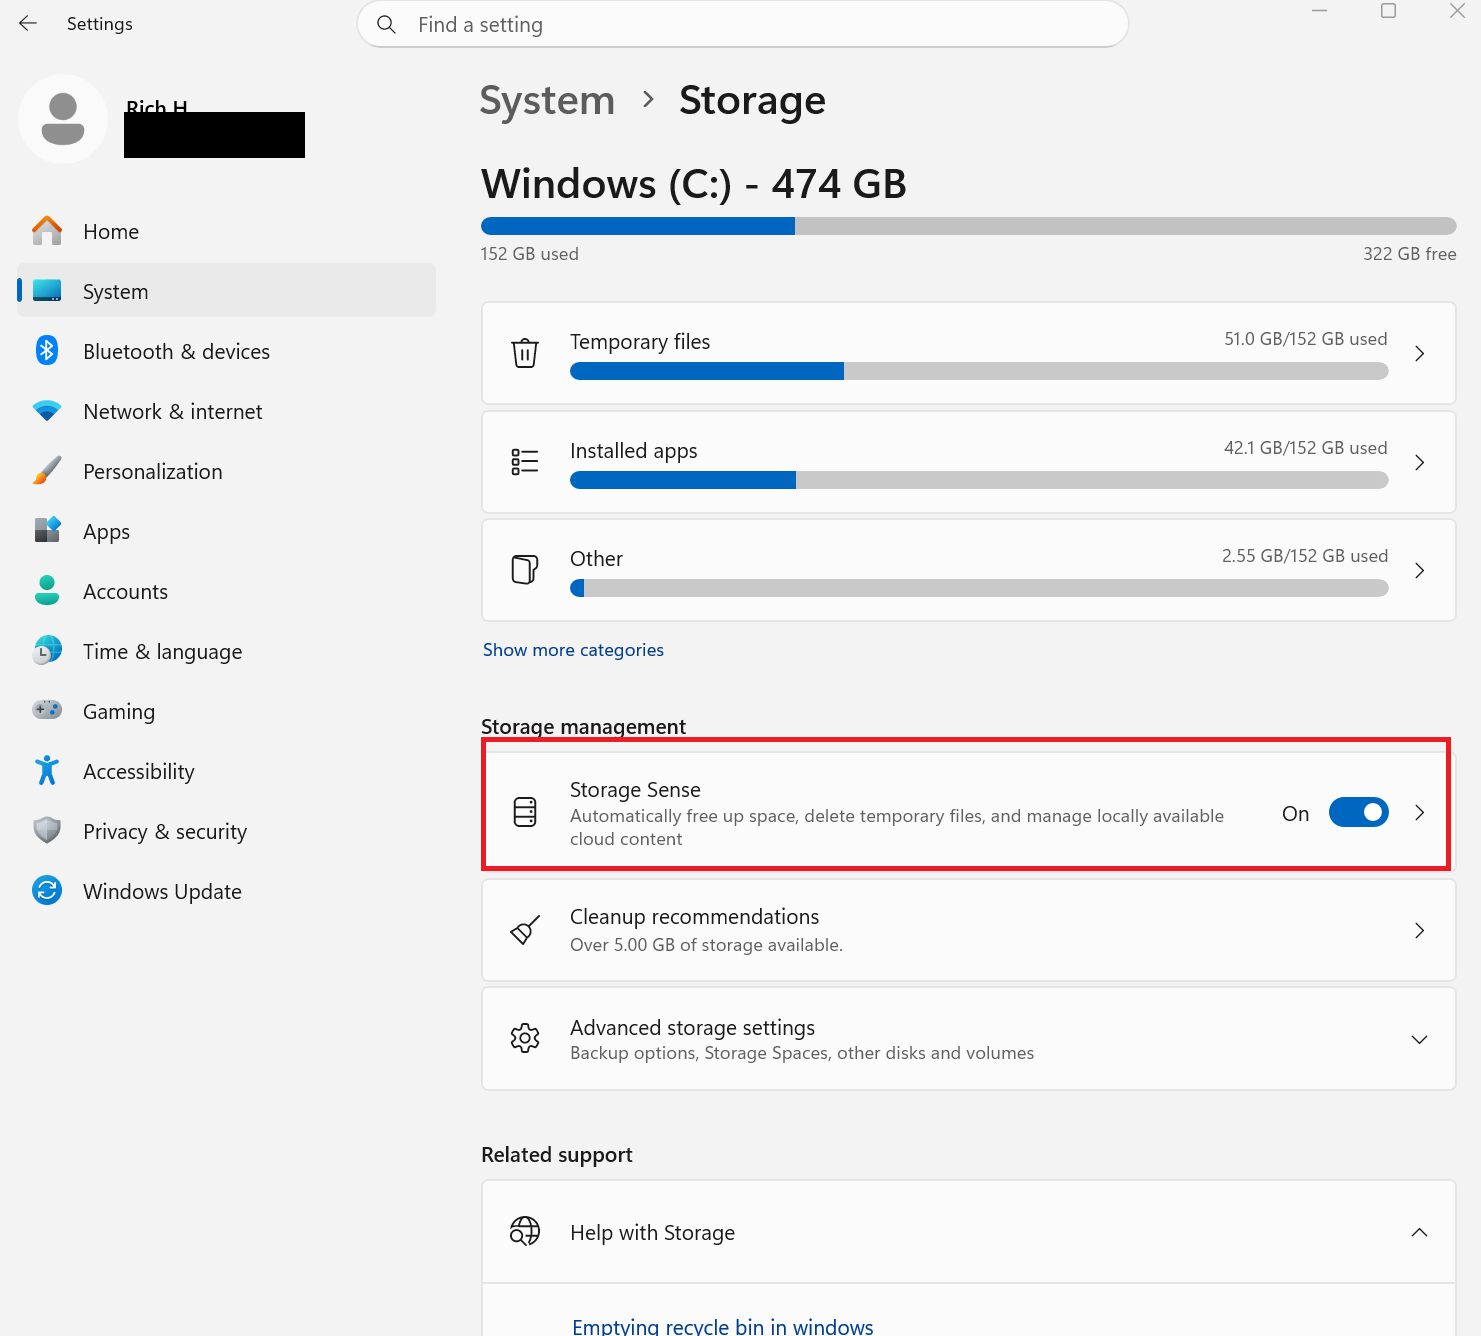Click the Help with Storage title text
Viewport: 1481px width, 1336px height.
coord(652,1233)
